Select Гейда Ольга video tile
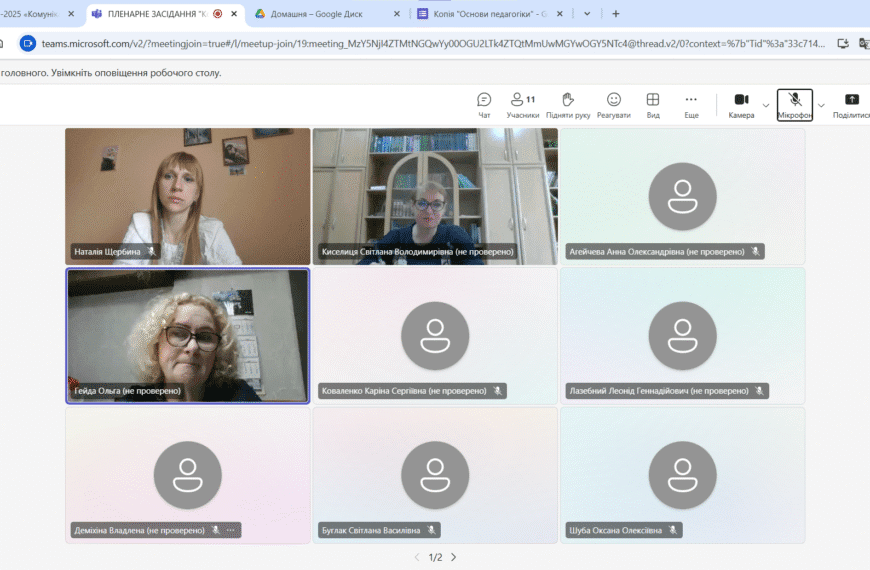 tap(188, 336)
